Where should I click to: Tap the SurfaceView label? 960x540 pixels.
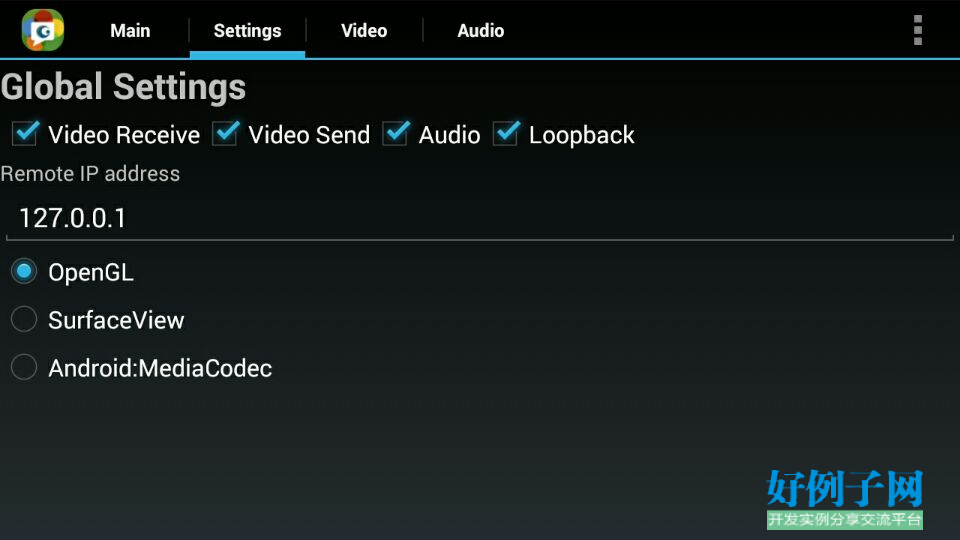116,320
